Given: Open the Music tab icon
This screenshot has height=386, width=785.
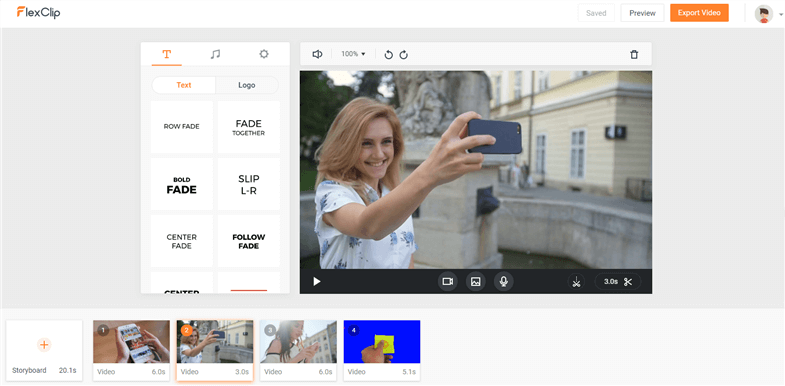Looking at the screenshot, I should pyautogui.click(x=215, y=54).
